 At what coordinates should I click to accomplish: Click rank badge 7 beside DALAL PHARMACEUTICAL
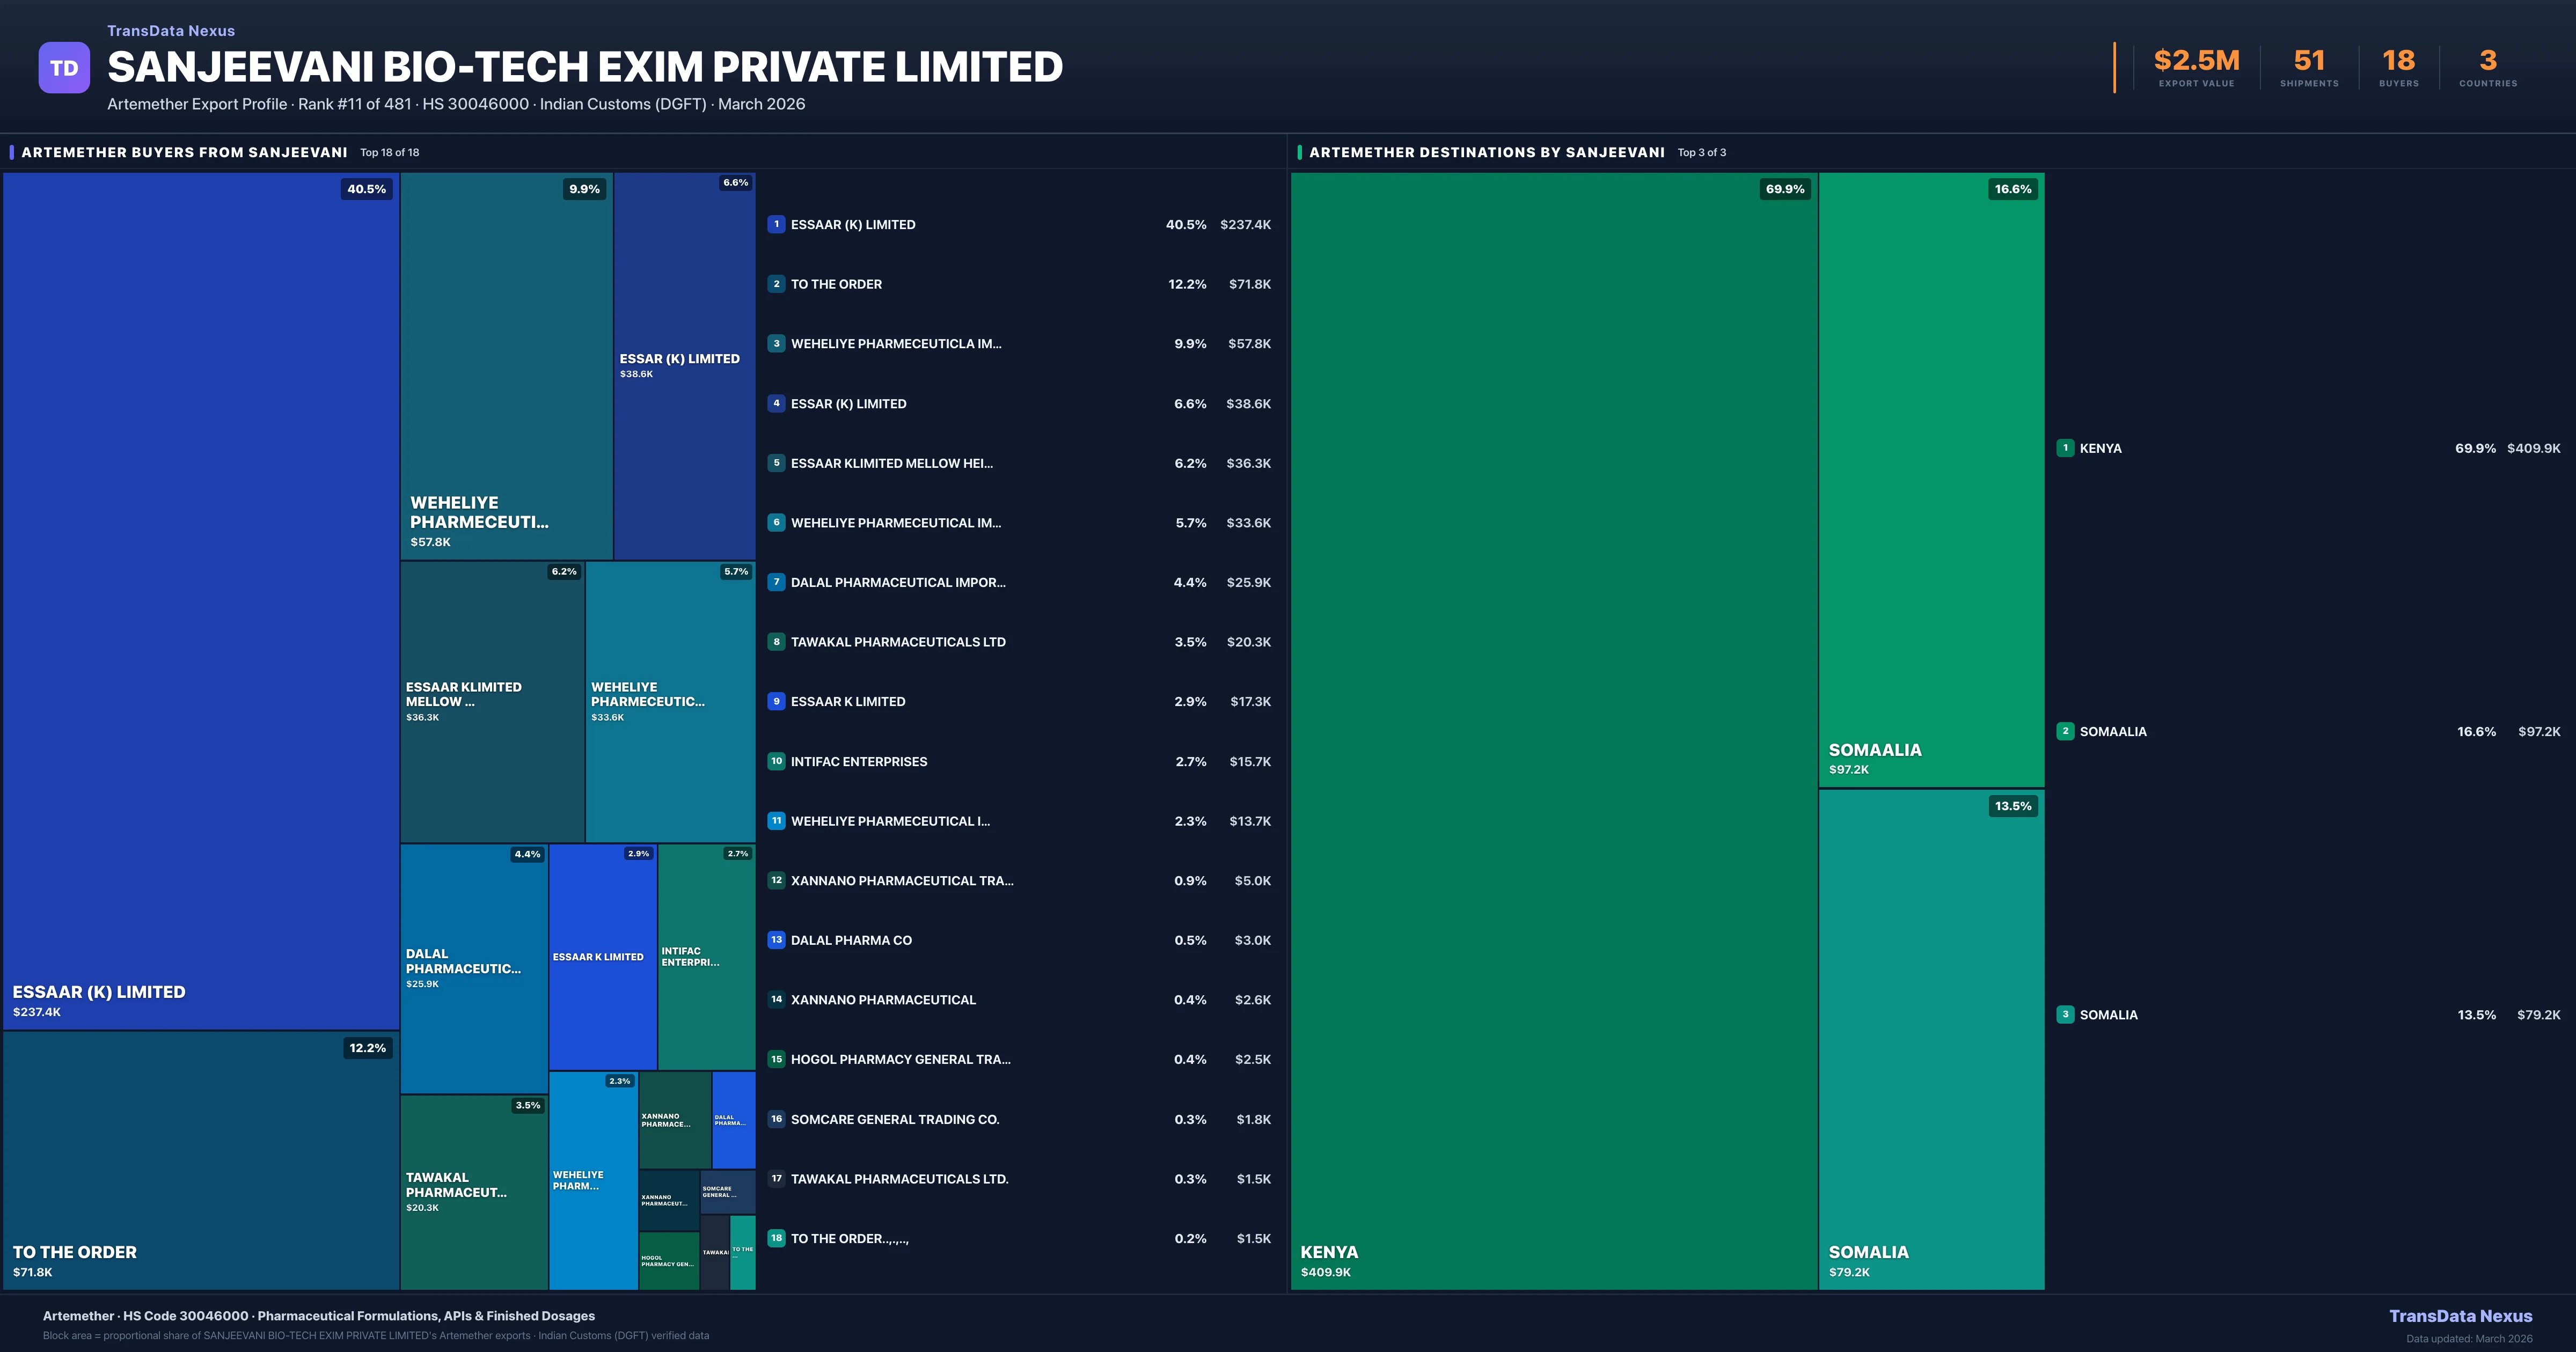point(776,582)
